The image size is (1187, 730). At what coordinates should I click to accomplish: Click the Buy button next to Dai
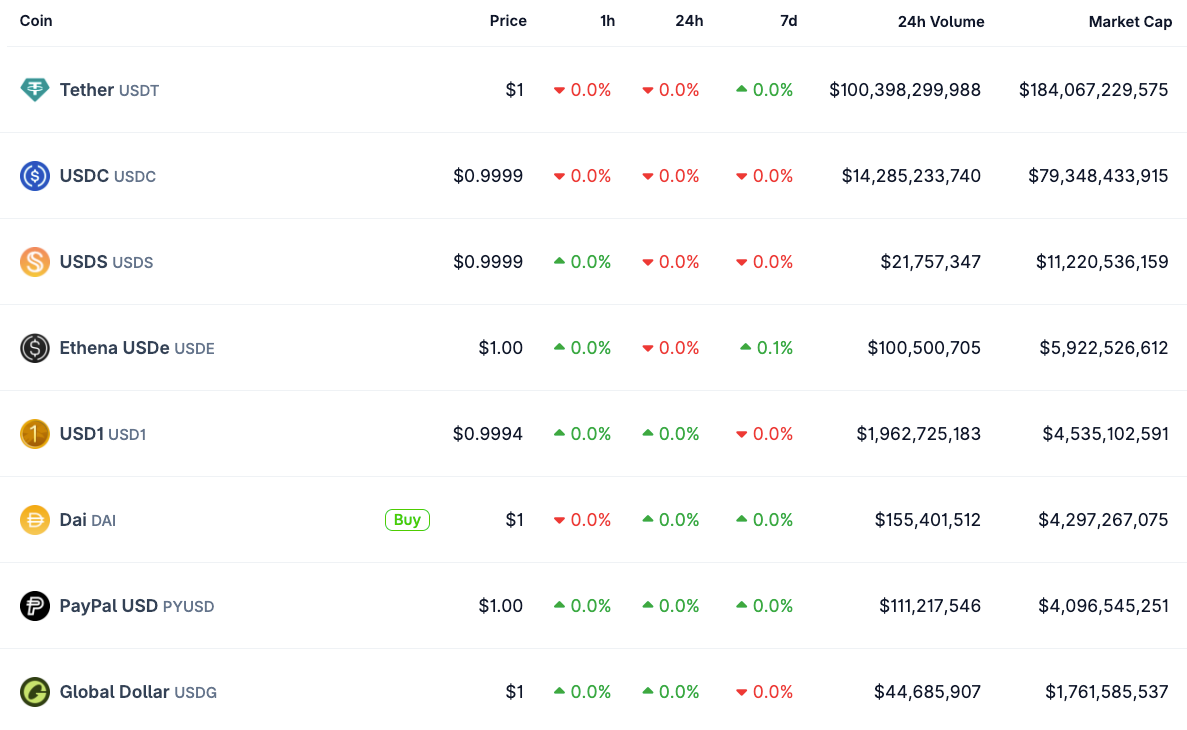point(407,520)
